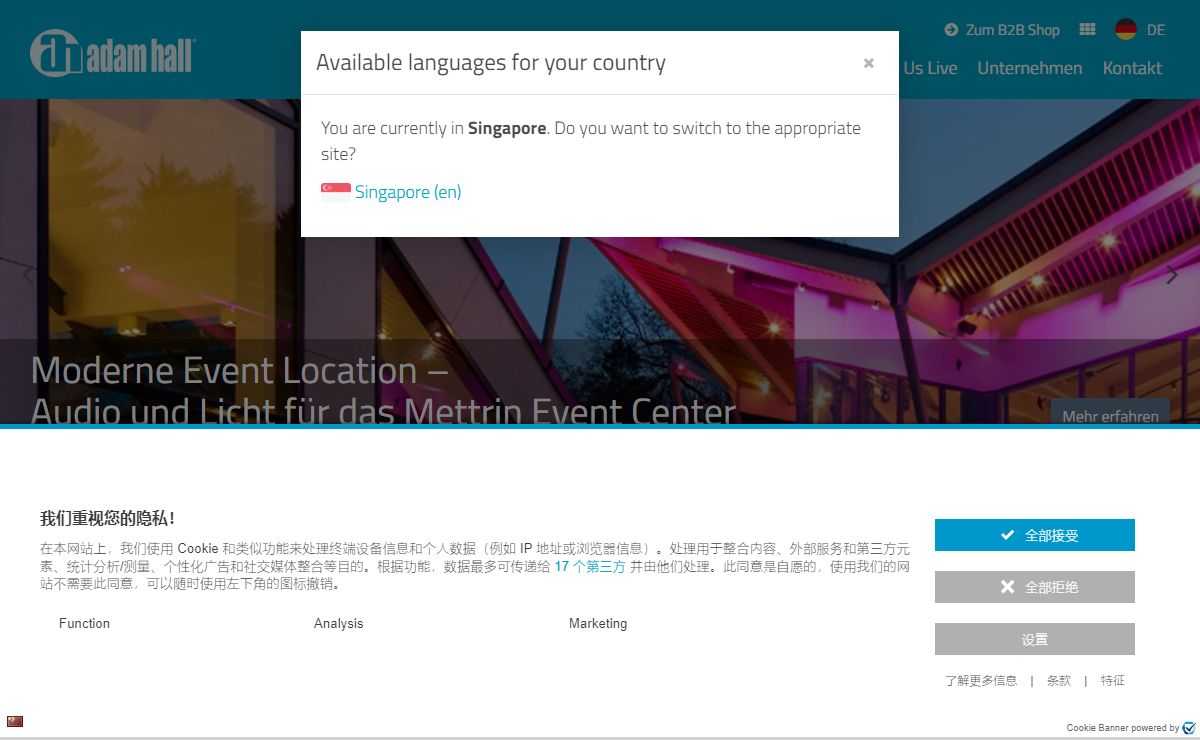The height and width of the screenshot is (740, 1200).
Task: Reject all cookies with 全部拒绝 button
Action: pyautogui.click(x=1034, y=587)
